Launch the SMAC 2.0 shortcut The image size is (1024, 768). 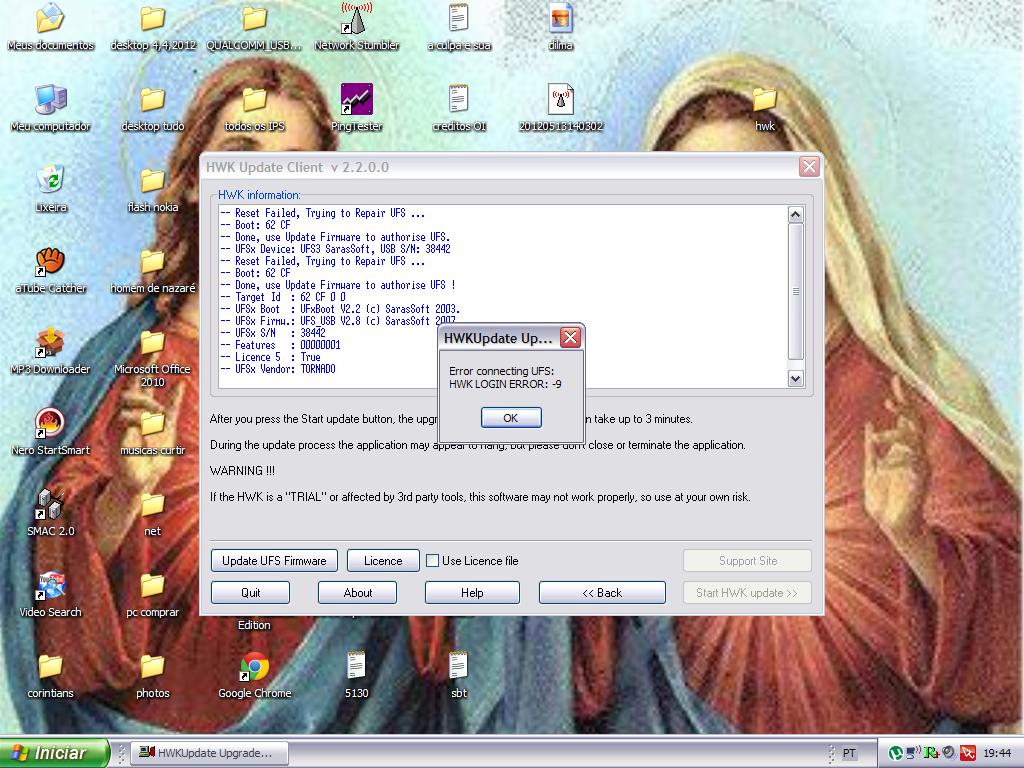point(50,513)
